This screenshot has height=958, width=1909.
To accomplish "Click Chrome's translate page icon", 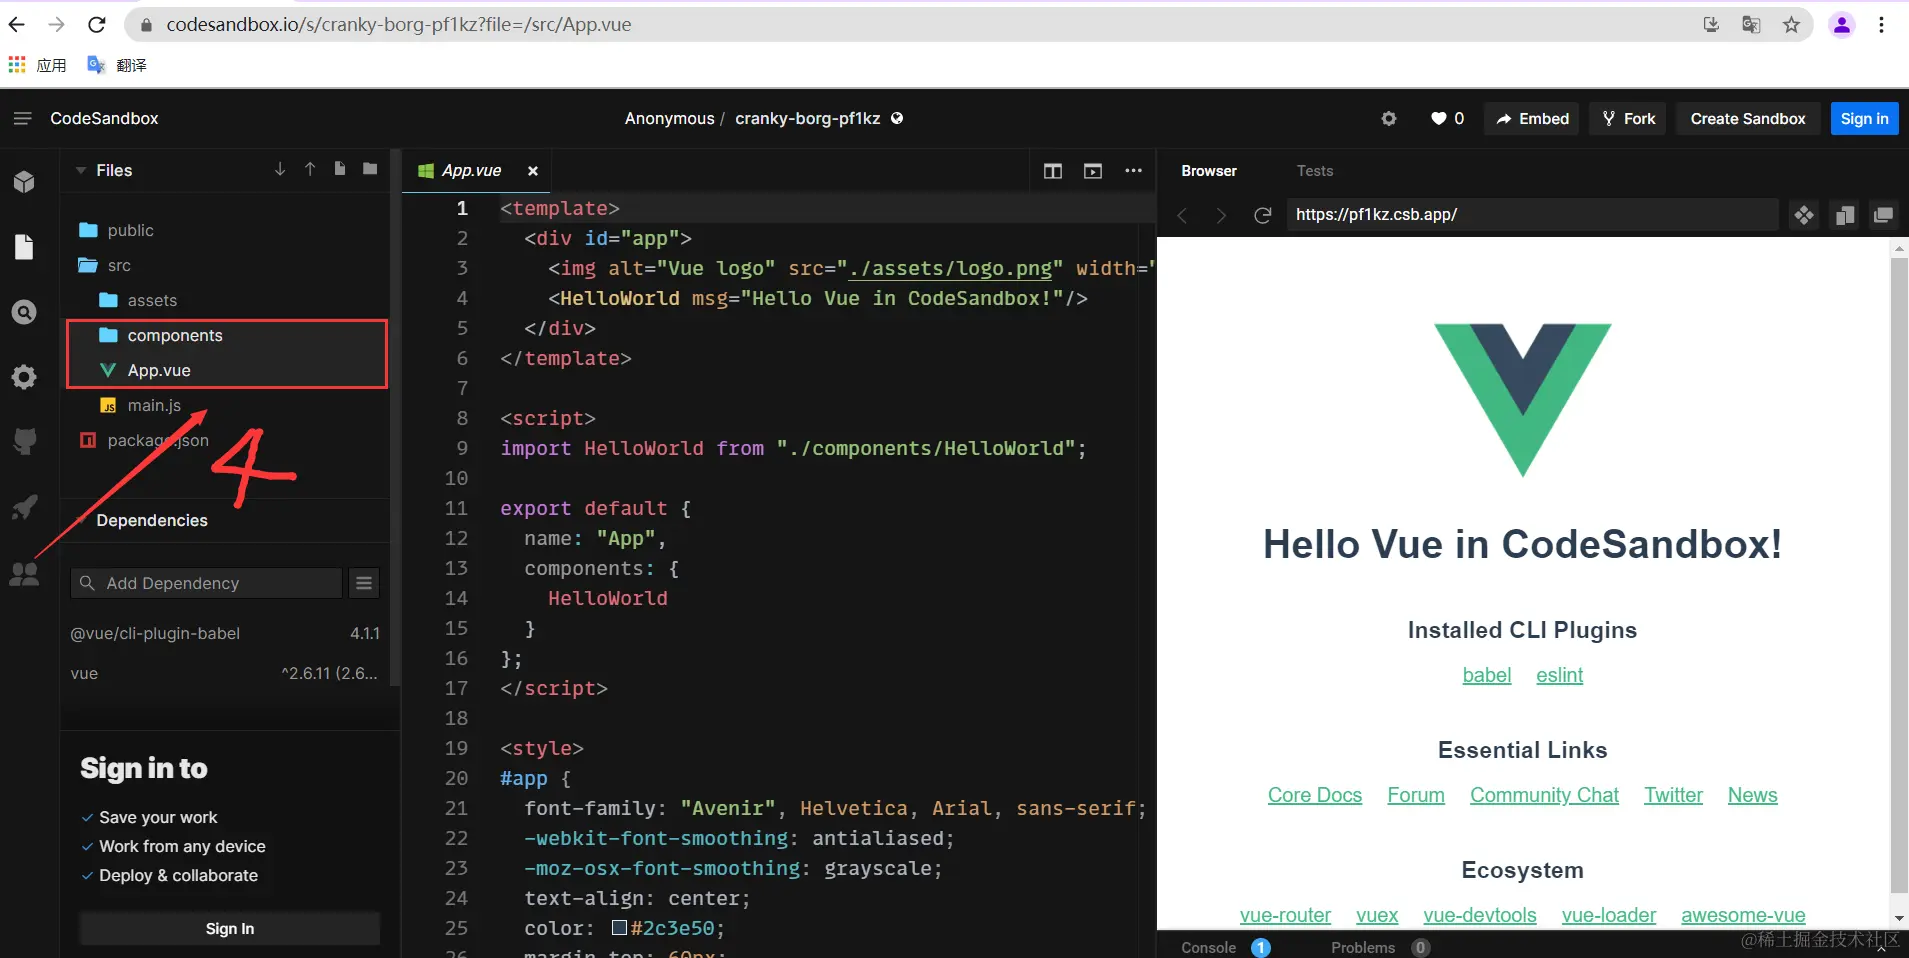I will click(x=1751, y=25).
